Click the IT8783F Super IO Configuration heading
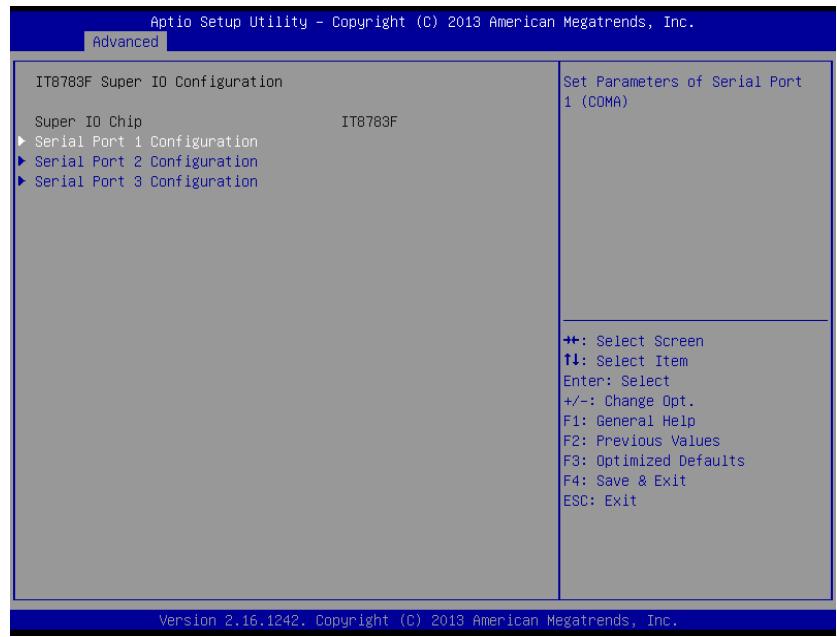837x637 pixels. [x=159, y=82]
